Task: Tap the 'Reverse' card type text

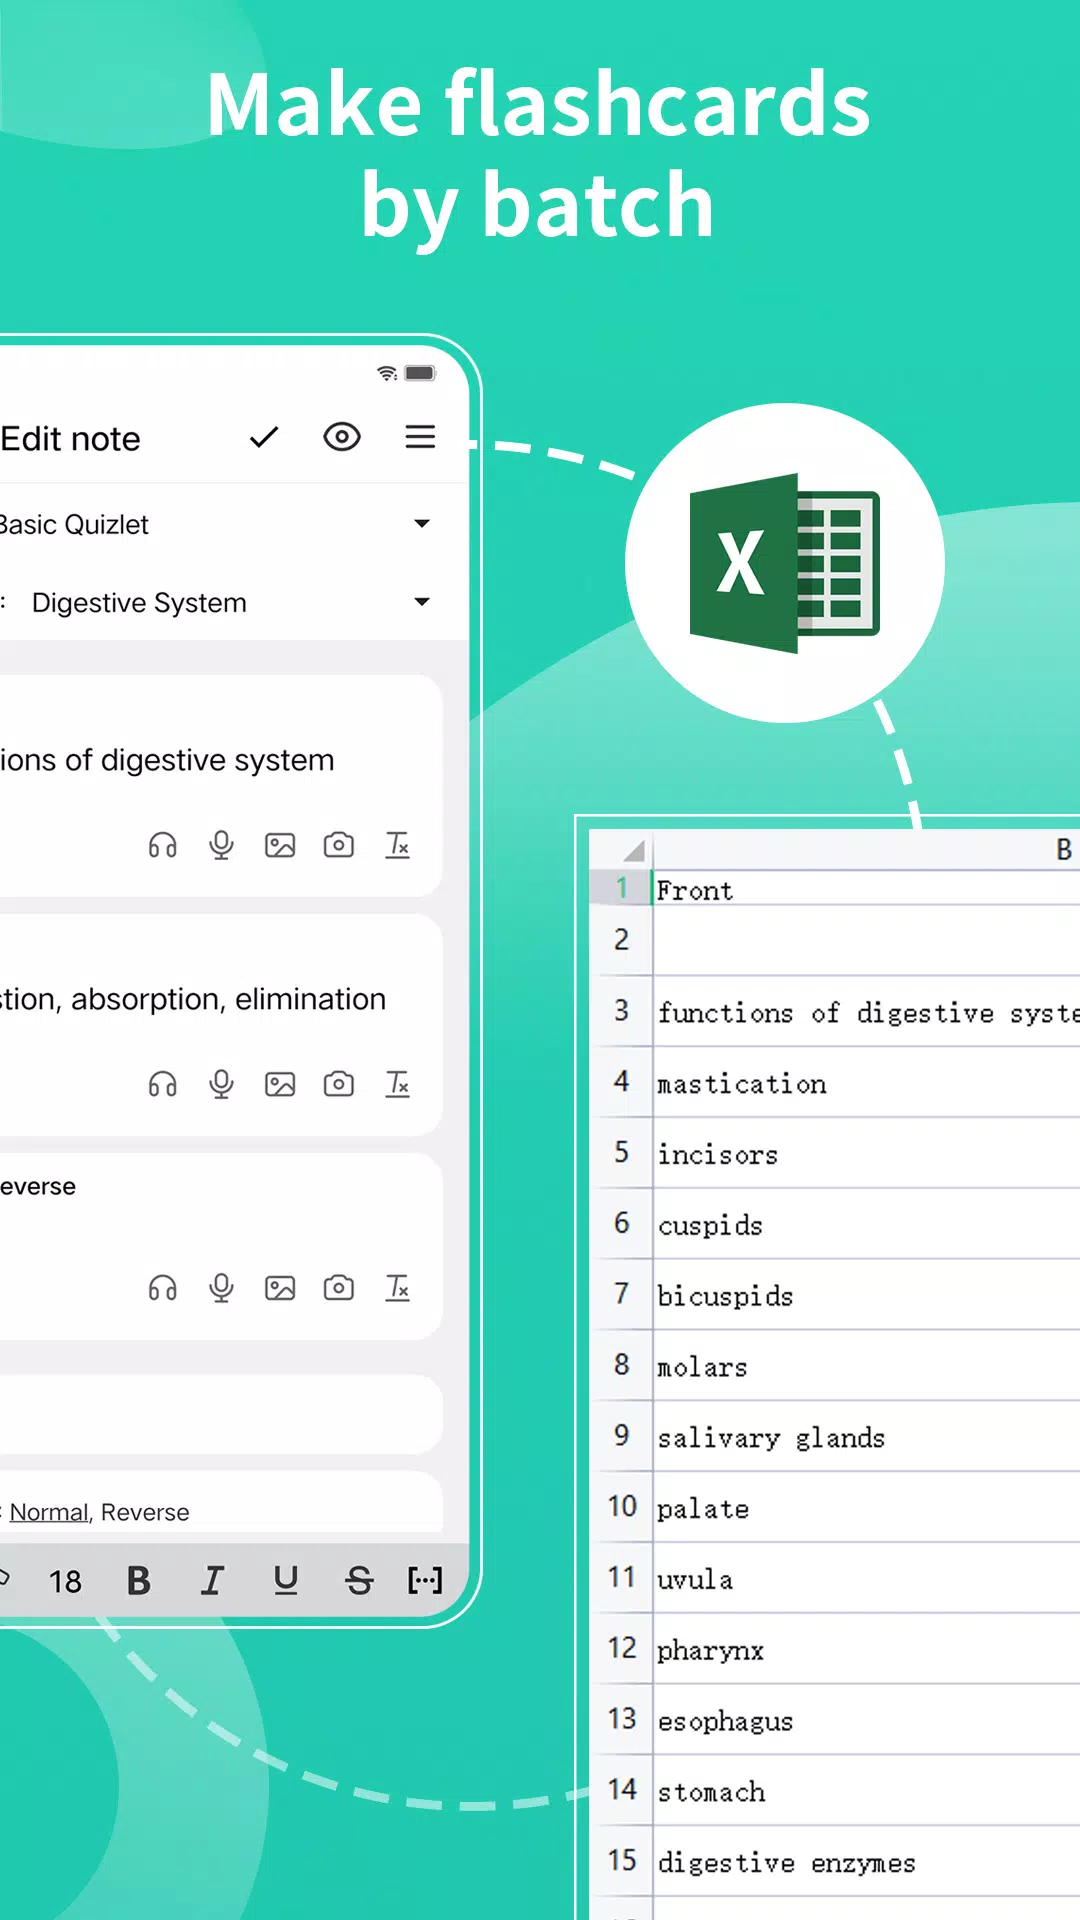Action: [145, 1512]
